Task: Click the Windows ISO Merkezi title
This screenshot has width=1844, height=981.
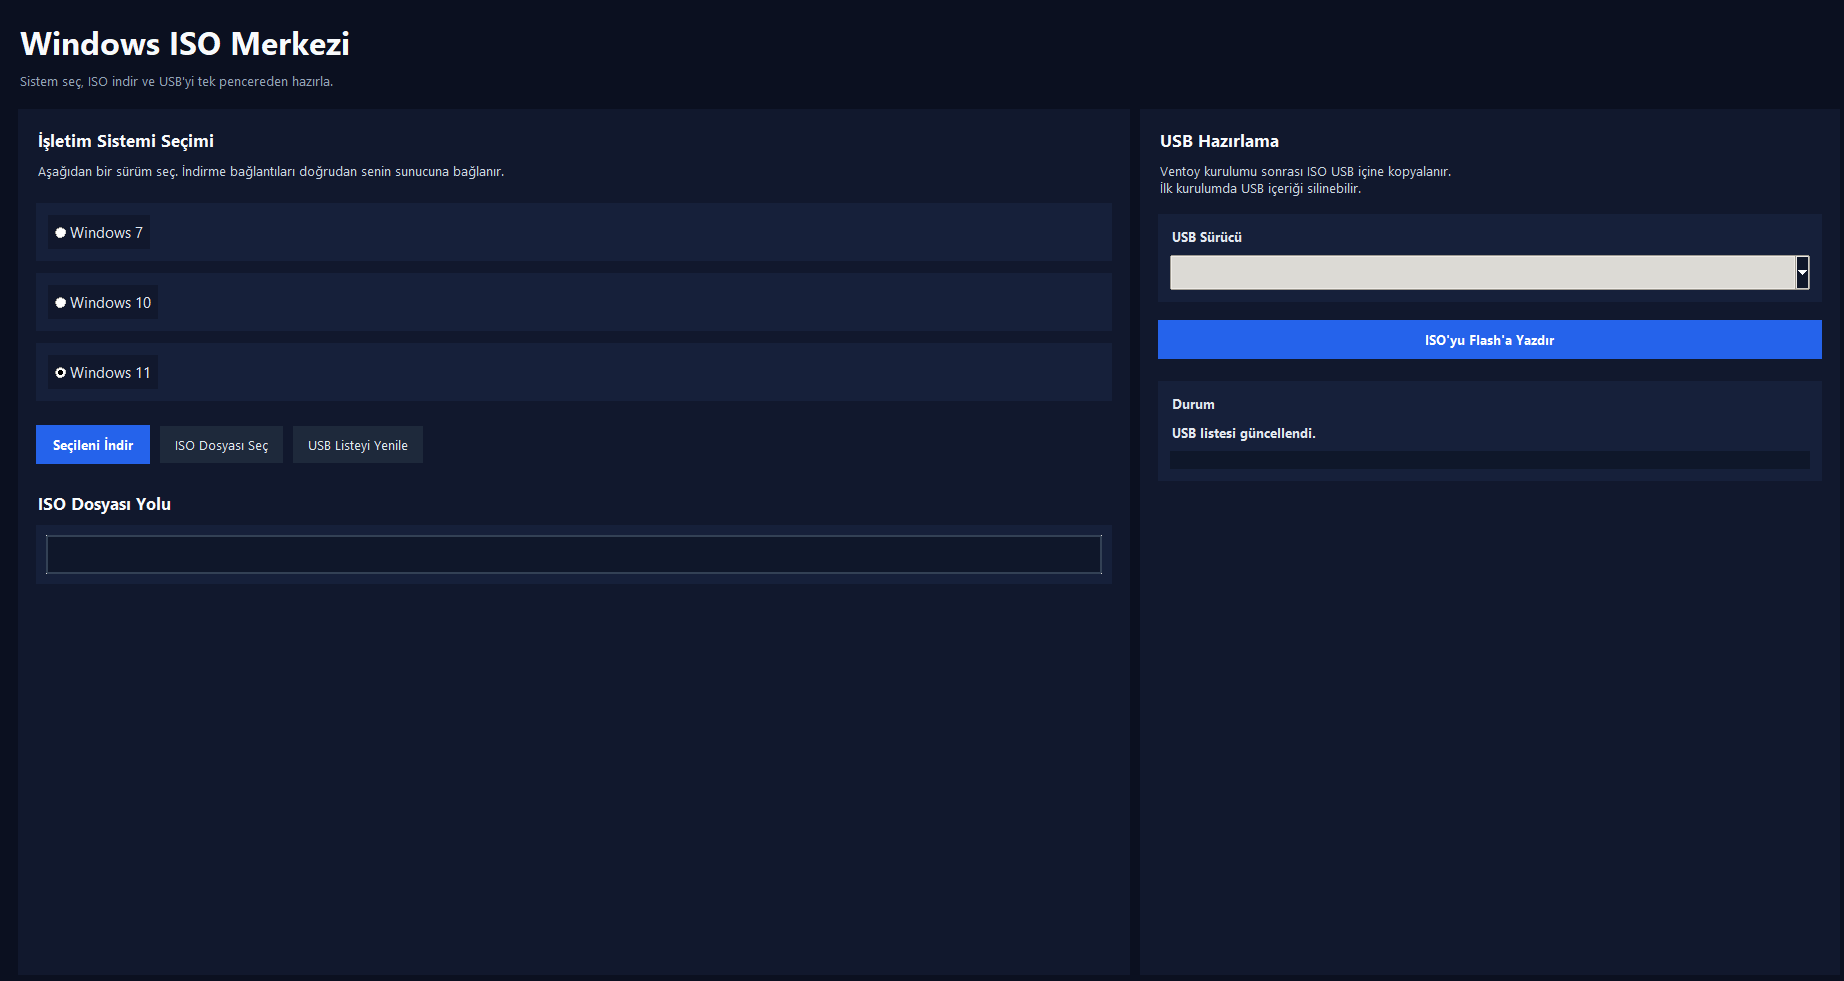Action: 185,44
